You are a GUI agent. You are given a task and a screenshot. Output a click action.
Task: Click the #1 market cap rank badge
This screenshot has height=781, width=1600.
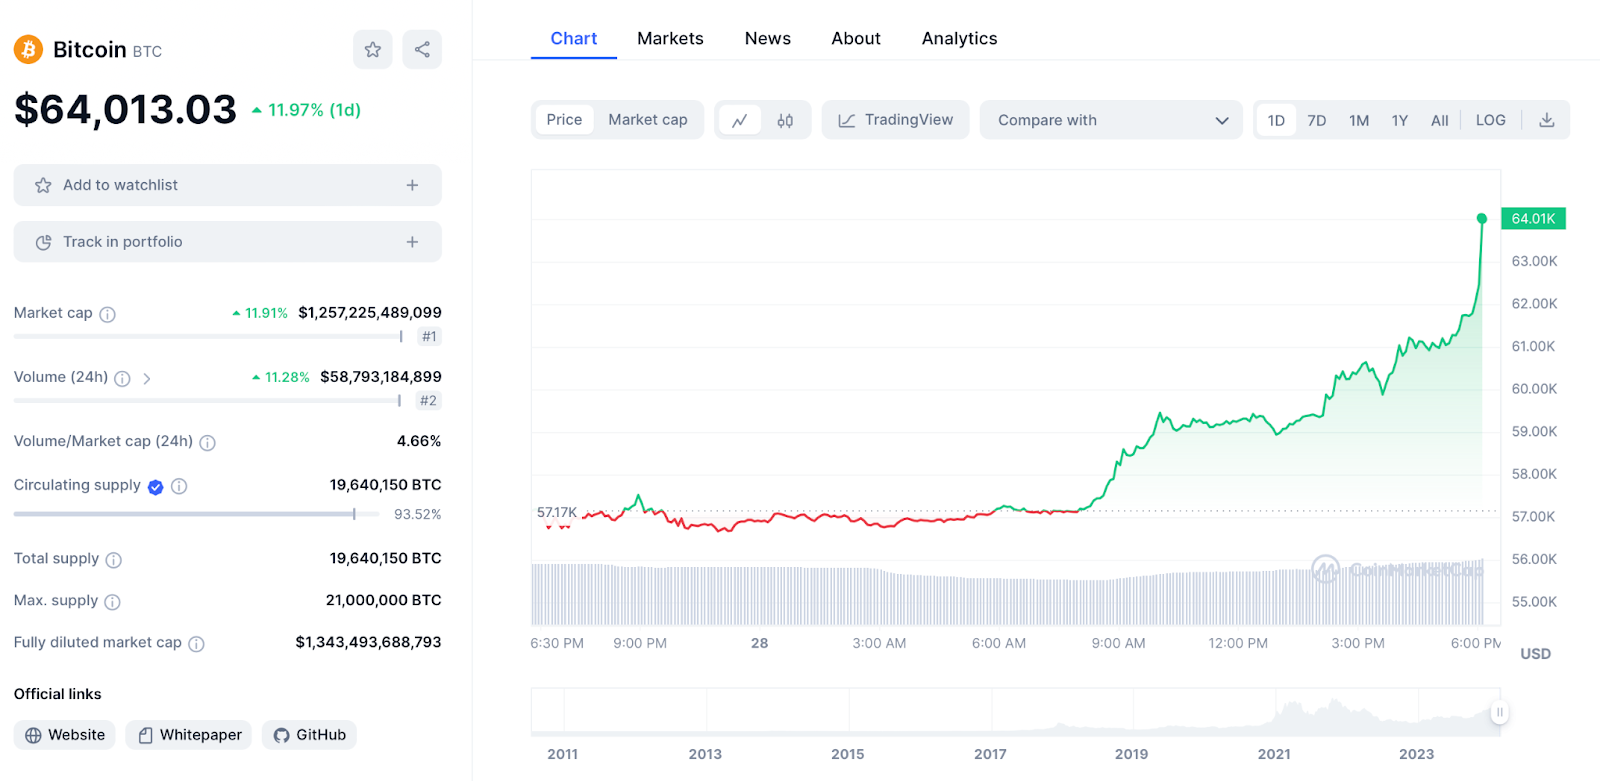click(x=429, y=337)
